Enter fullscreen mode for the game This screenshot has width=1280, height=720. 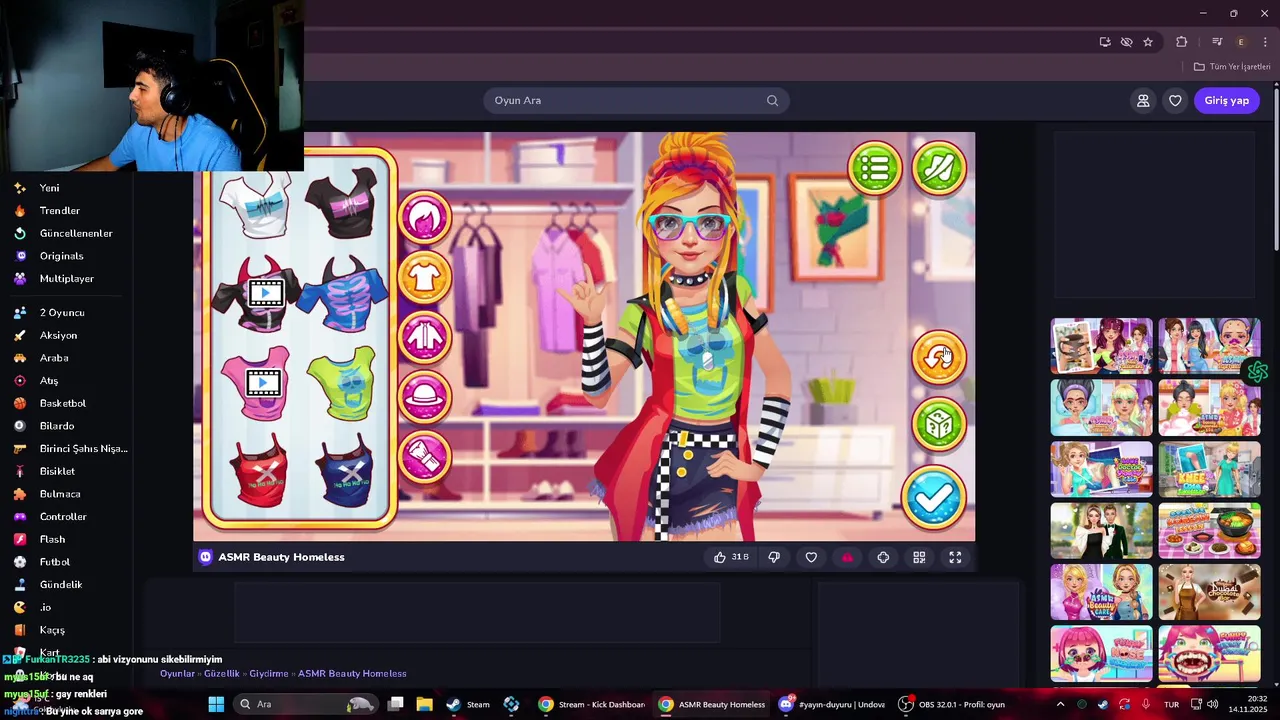955,557
